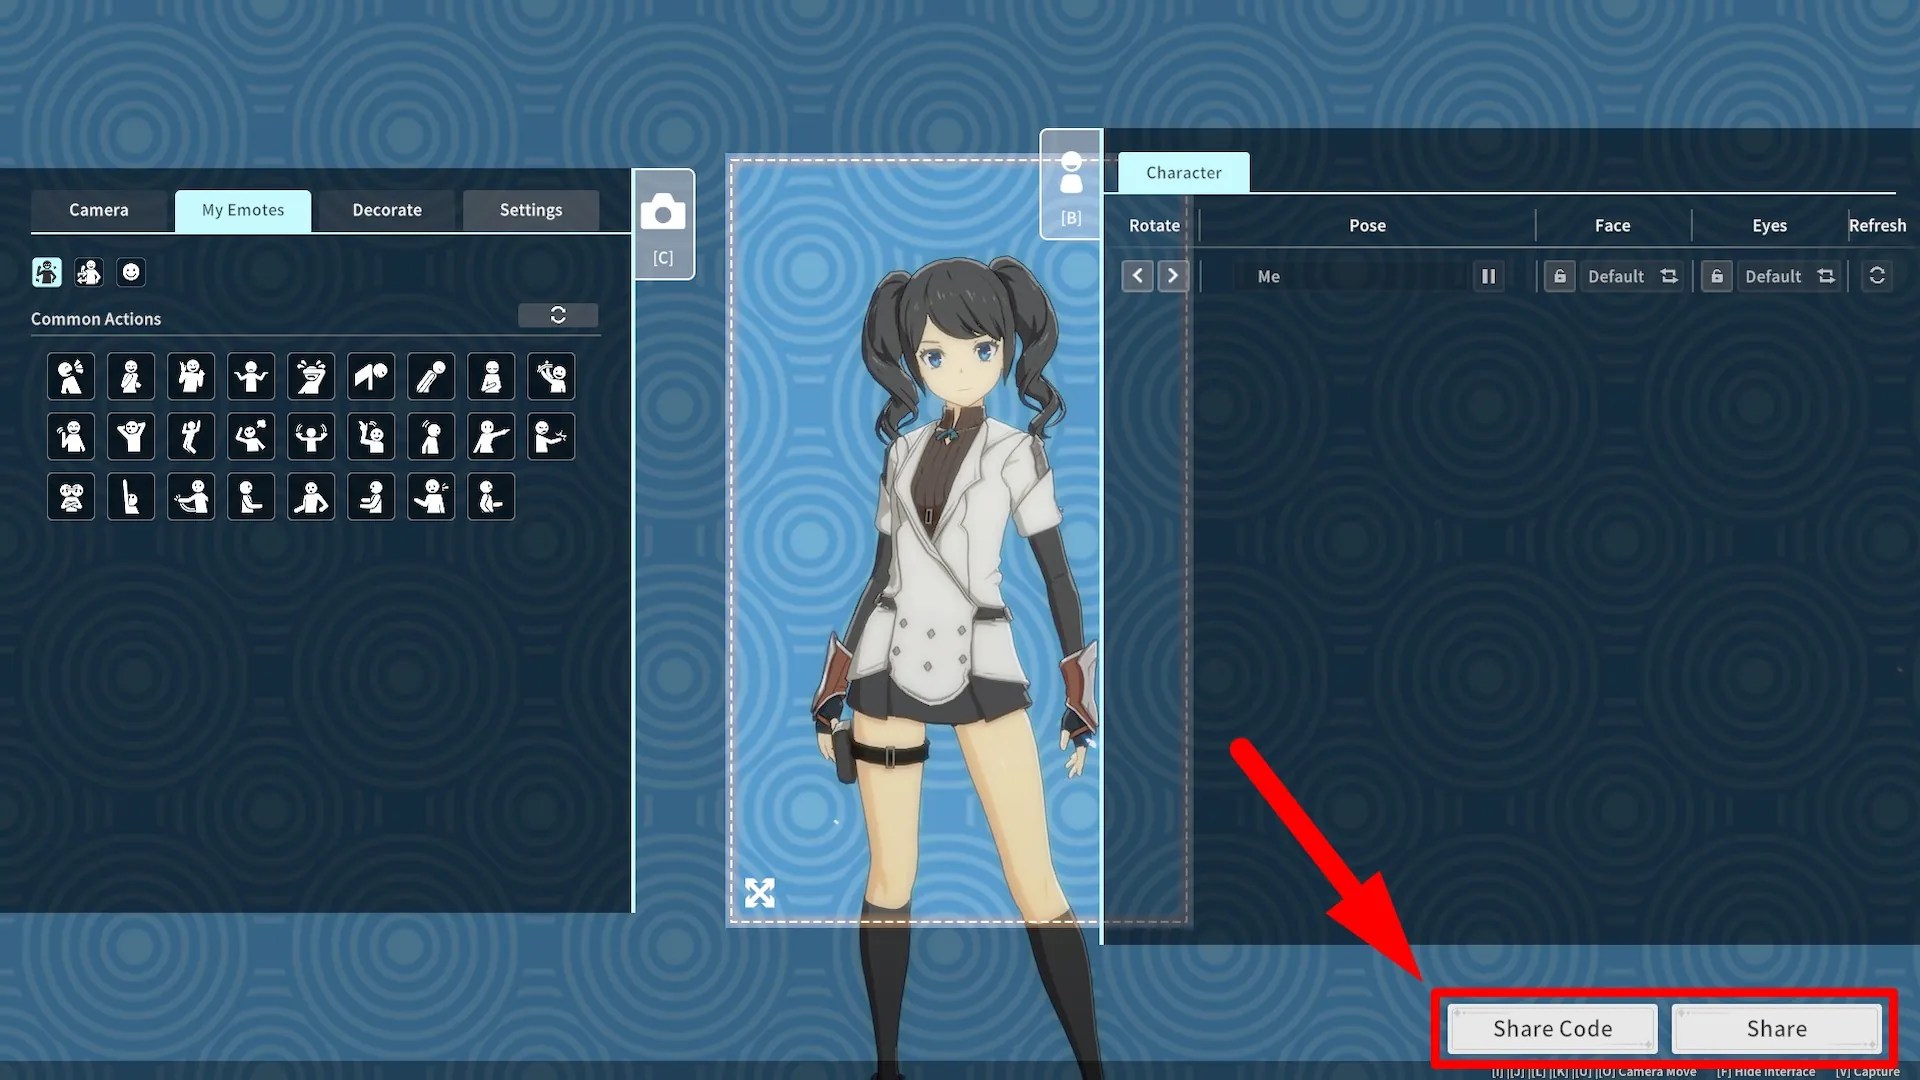
Task: Select the crossed-arms emote action
Action: tap(71, 497)
